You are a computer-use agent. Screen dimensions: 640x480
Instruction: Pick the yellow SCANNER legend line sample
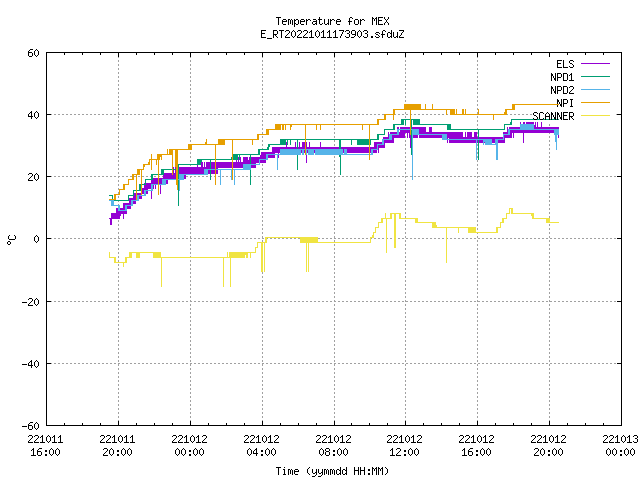coord(596,116)
